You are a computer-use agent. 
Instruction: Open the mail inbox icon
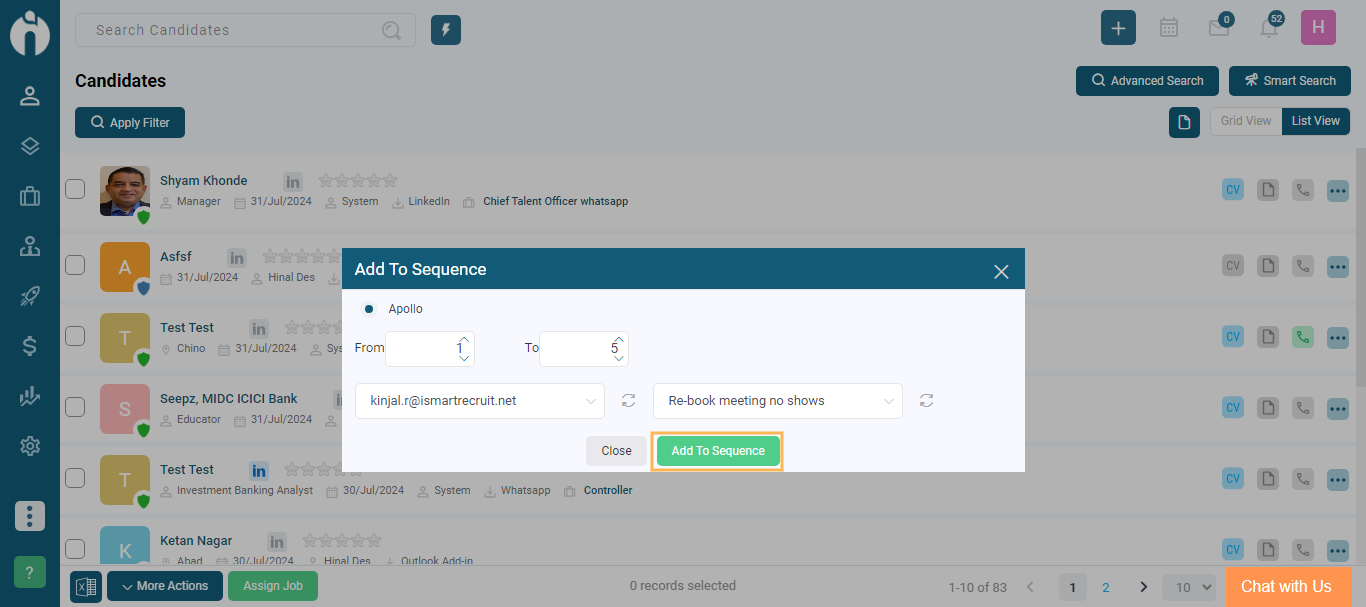point(1218,28)
